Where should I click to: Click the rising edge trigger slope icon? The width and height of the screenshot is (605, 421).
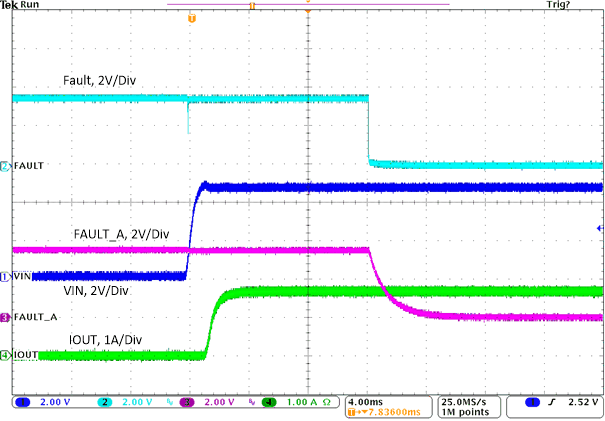coord(552,402)
